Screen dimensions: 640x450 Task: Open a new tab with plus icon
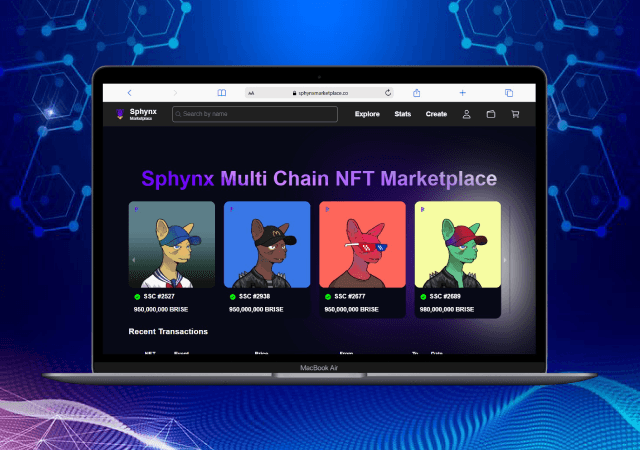click(x=462, y=93)
